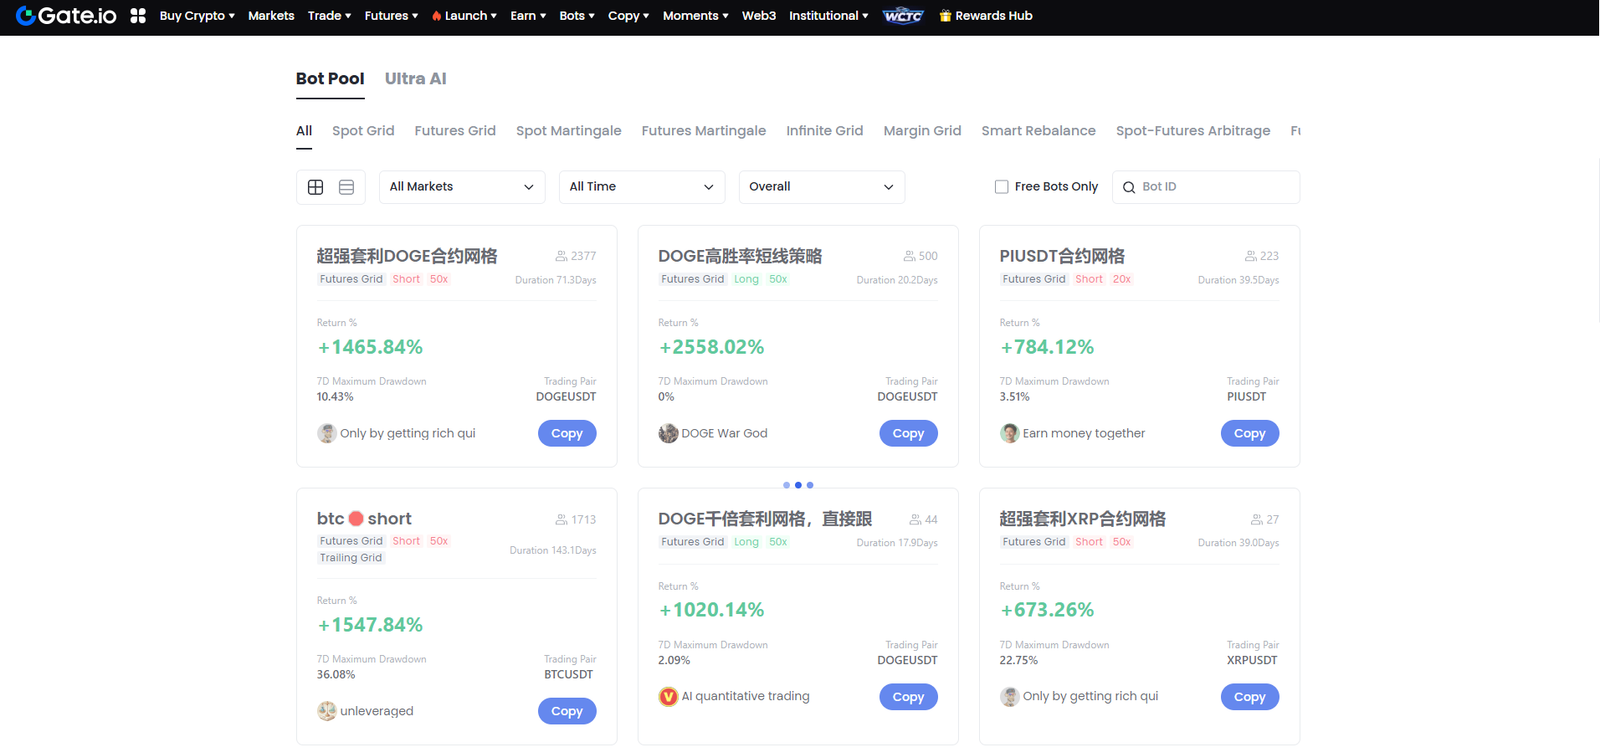Viewport: 1600px width, 751px height.
Task: Copy the DOGE千倍套利网格 bot
Action: pyautogui.click(x=908, y=697)
